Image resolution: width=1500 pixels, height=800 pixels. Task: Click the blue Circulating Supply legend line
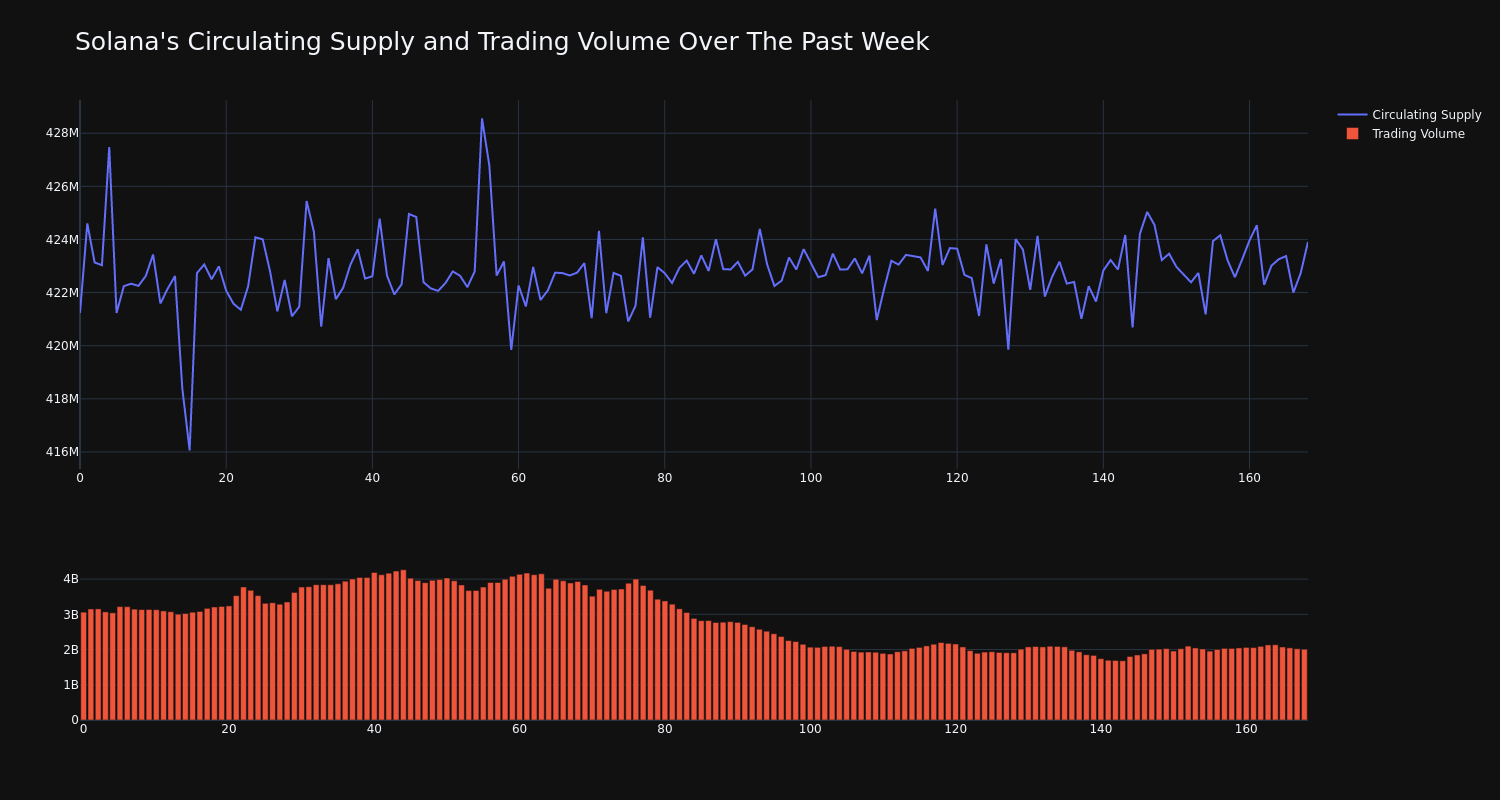[x=1352, y=115]
